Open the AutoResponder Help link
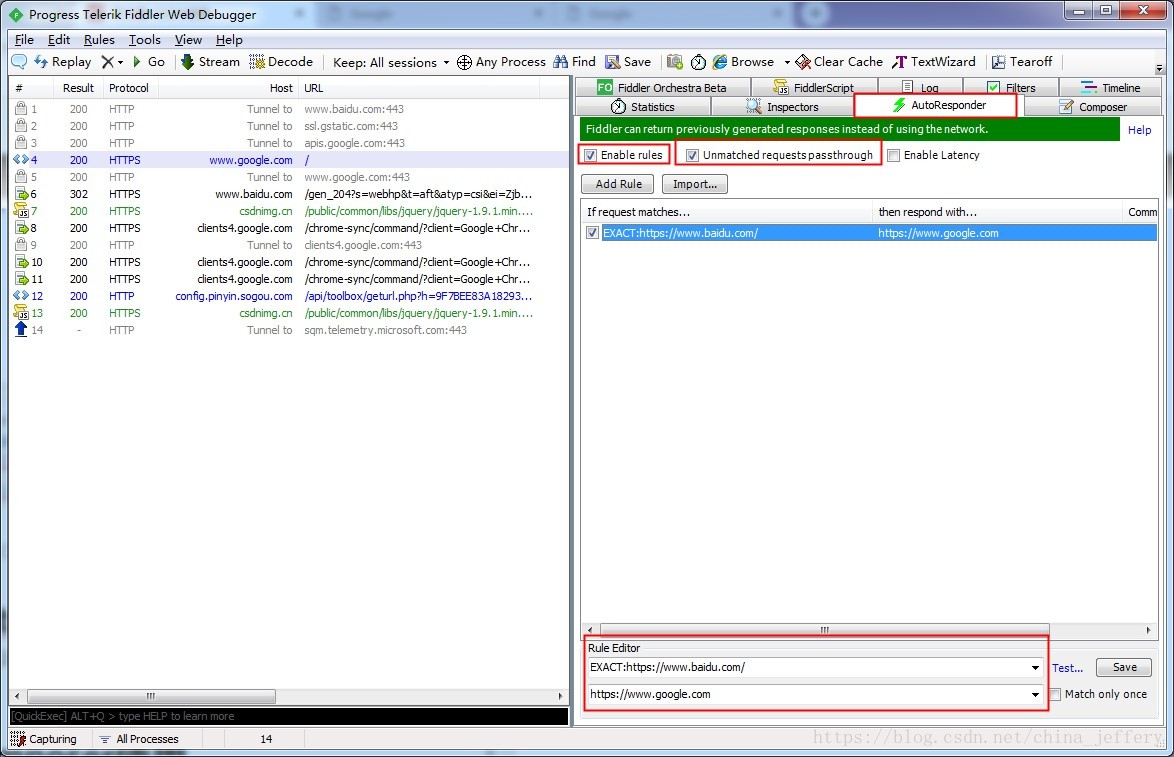The height and width of the screenshot is (757, 1174). [x=1140, y=130]
